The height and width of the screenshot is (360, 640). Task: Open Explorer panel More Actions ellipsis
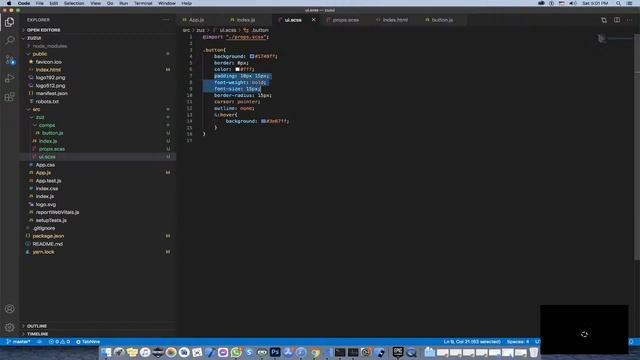165,20
